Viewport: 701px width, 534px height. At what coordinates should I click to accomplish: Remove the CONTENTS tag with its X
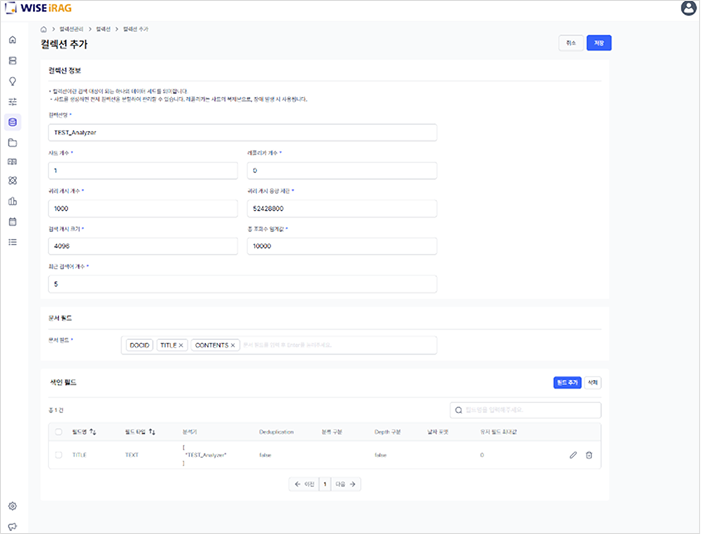tap(233, 345)
